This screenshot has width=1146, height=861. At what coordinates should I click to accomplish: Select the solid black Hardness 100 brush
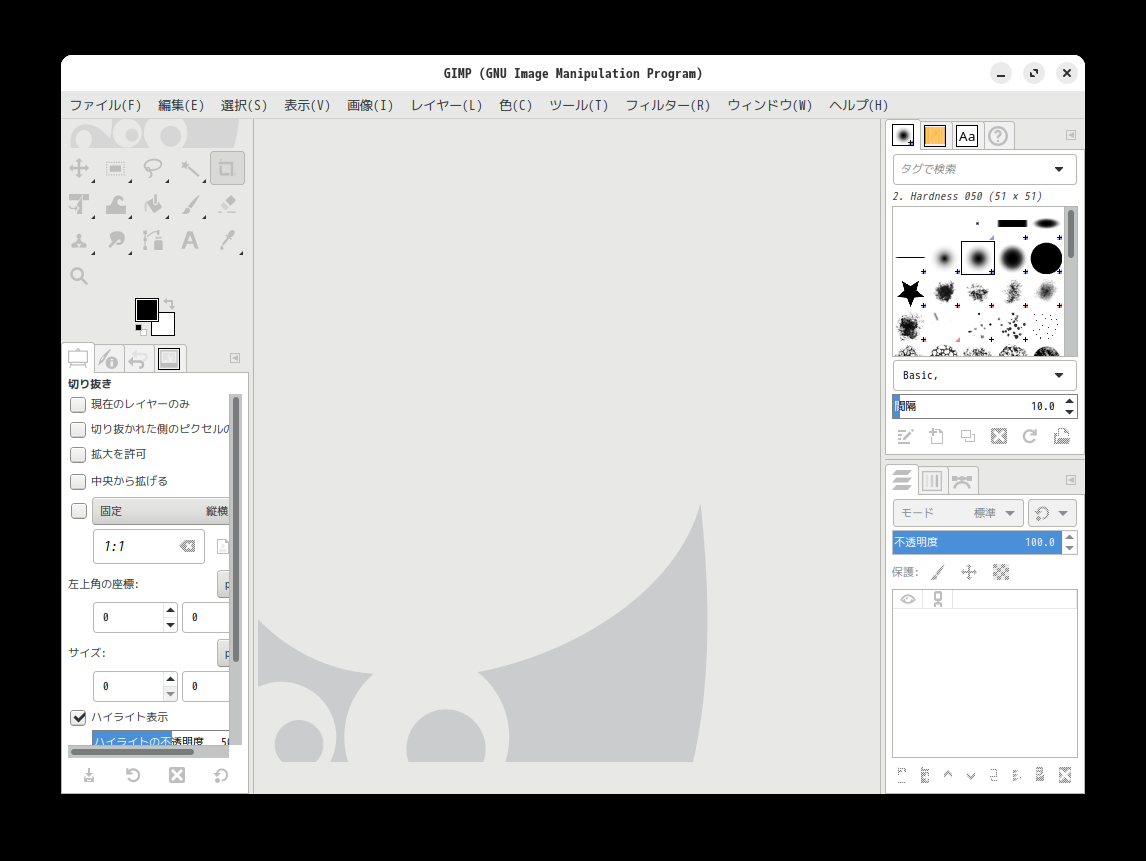[x=1046, y=258]
